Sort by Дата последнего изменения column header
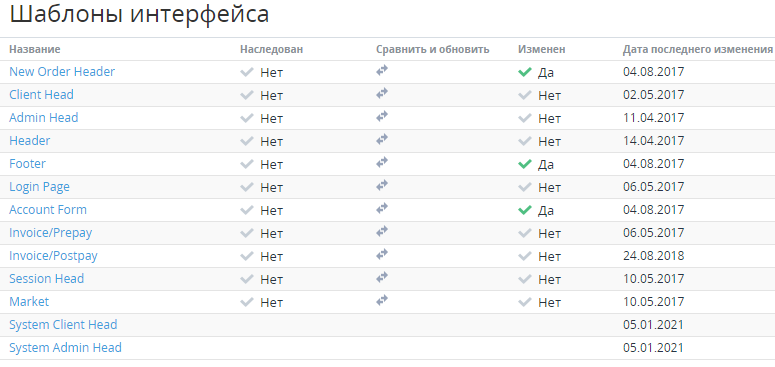 pos(697,49)
